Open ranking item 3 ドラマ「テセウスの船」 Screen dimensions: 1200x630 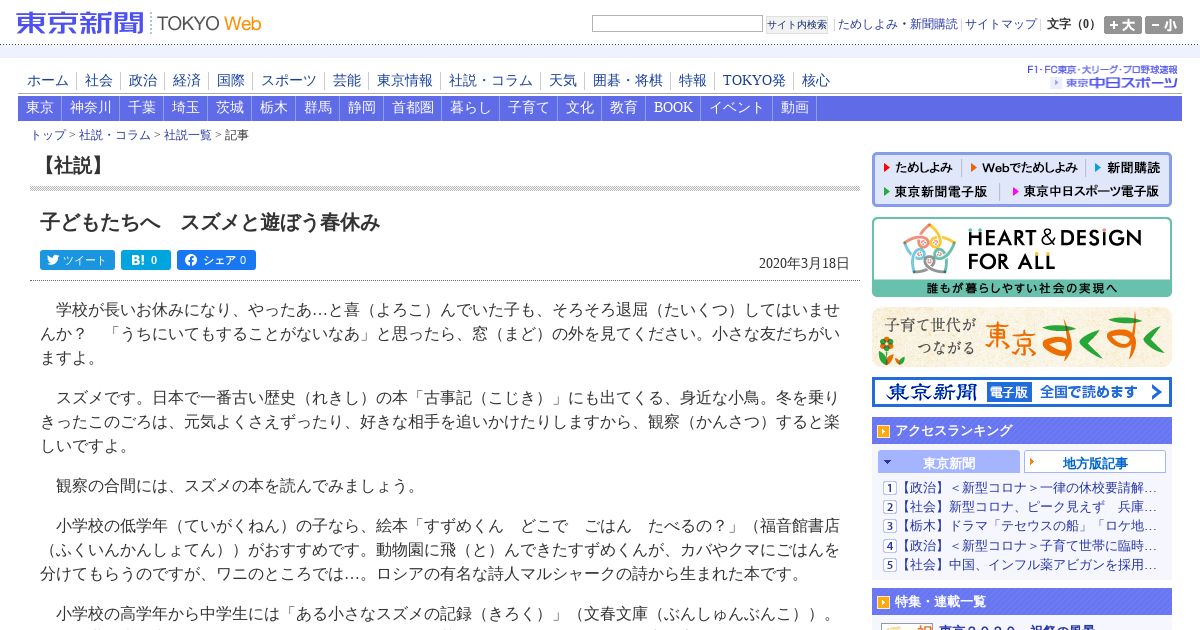[1028, 526]
